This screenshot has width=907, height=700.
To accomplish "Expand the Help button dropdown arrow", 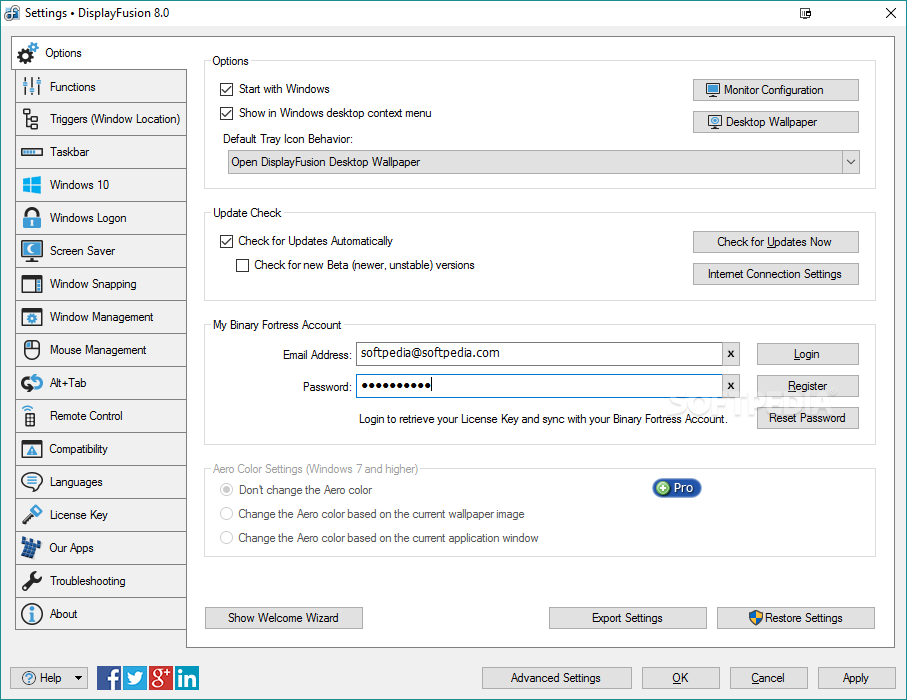I will click(78, 678).
